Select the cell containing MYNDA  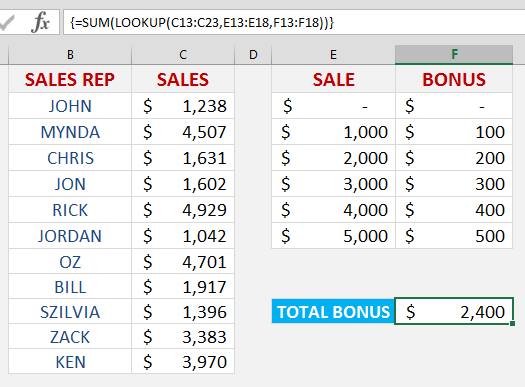pyautogui.click(x=70, y=132)
